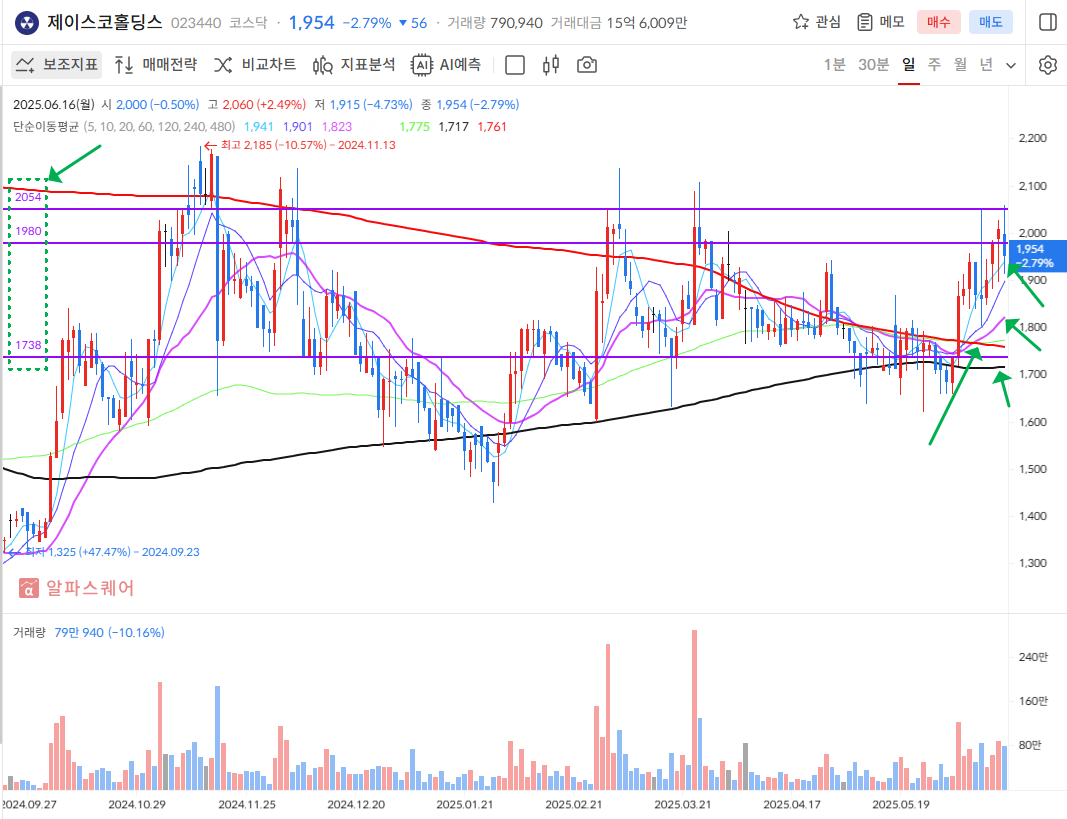
Task: Add stock to 관심 favorites with star
Action: point(817,22)
